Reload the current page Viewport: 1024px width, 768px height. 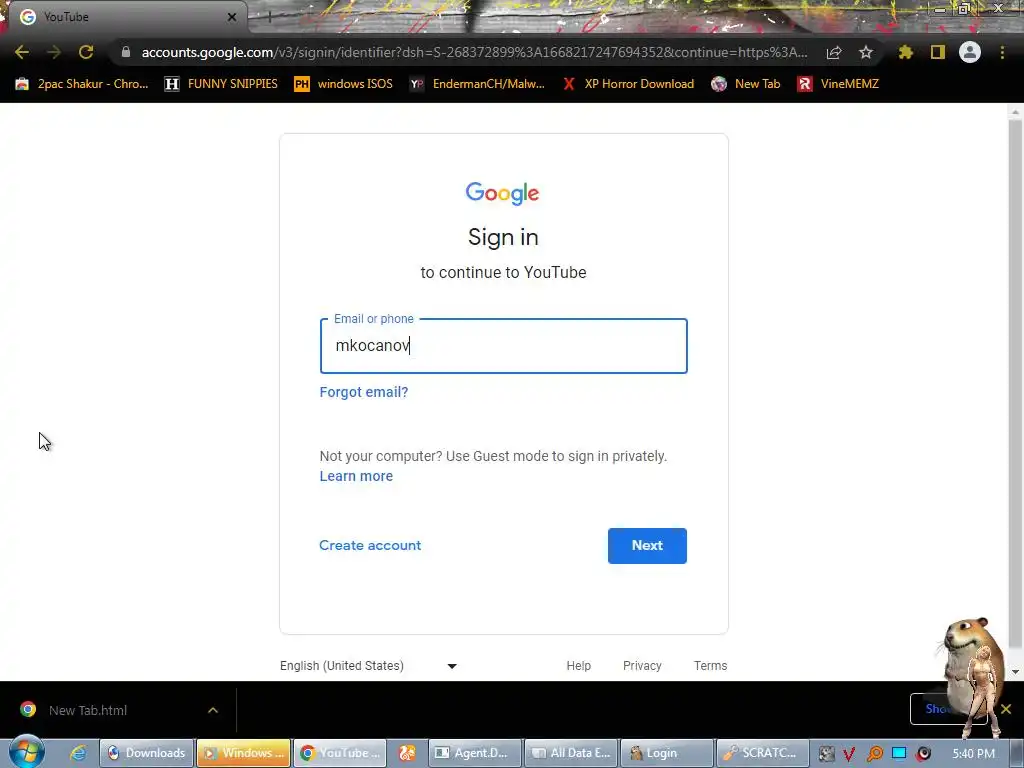click(x=86, y=52)
